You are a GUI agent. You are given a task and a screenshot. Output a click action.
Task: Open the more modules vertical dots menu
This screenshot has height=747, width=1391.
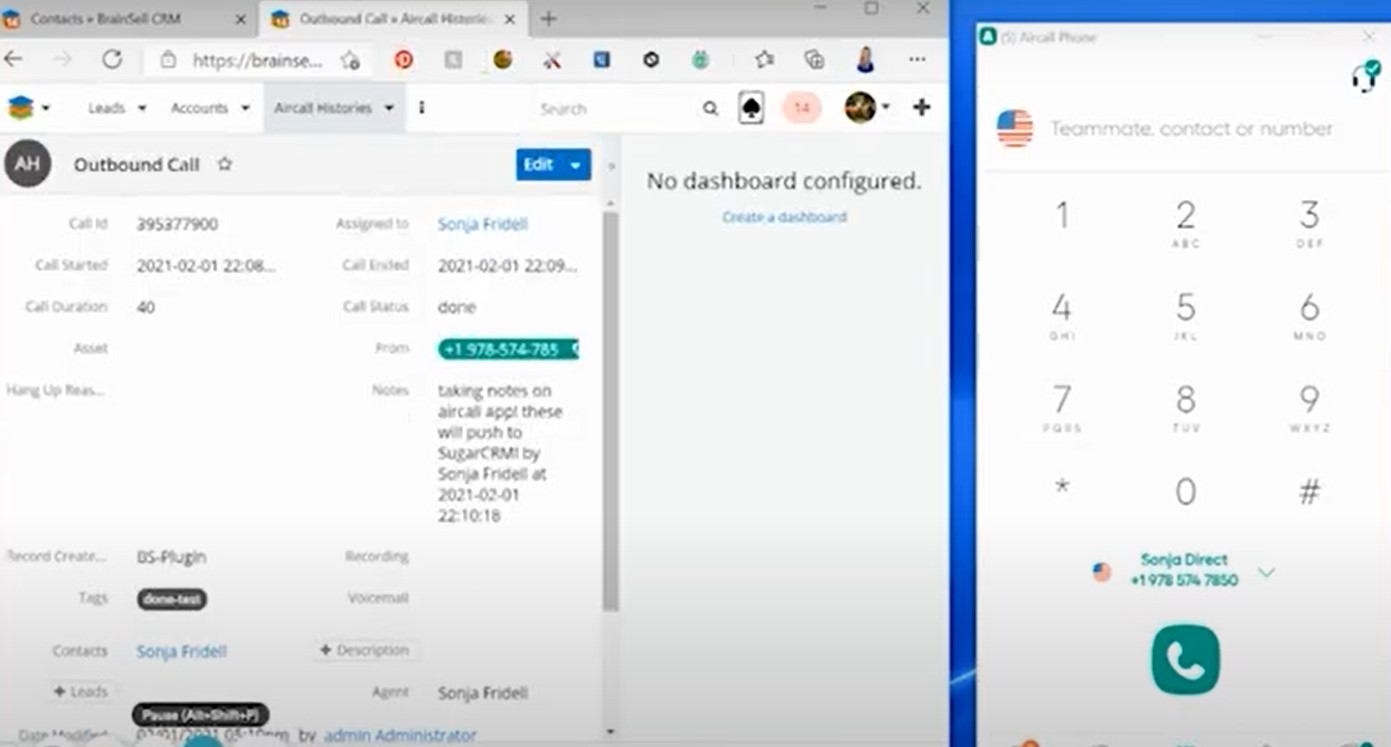point(422,108)
